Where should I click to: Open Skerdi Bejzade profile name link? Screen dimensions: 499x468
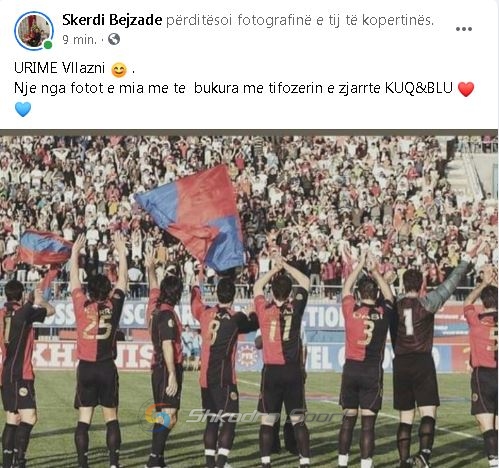click(112, 20)
